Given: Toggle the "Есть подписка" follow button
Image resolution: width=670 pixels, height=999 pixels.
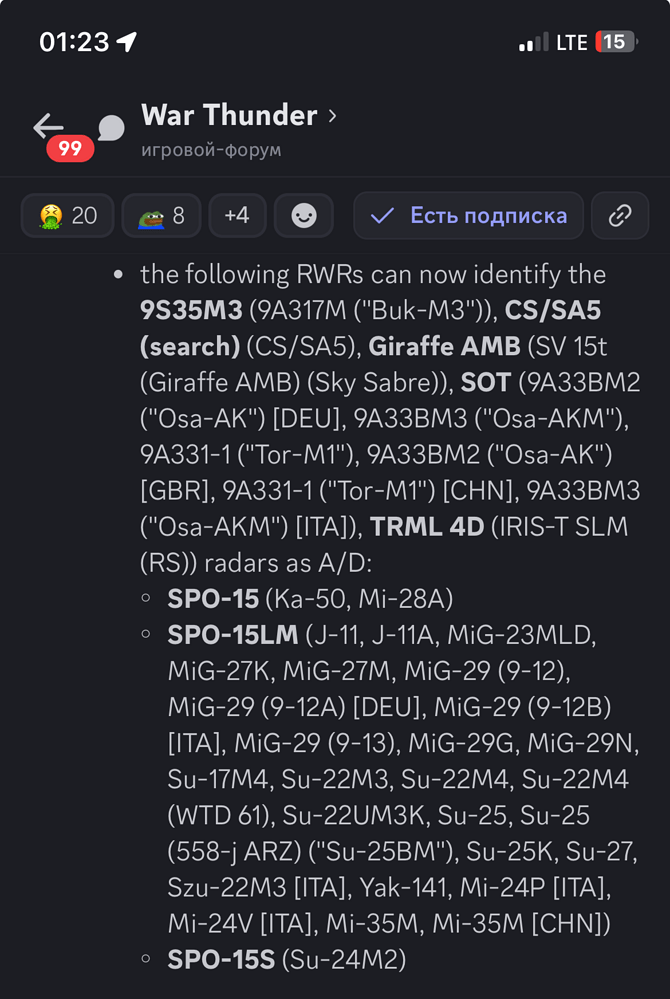Looking at the screenshot, I should pos(468,215).
